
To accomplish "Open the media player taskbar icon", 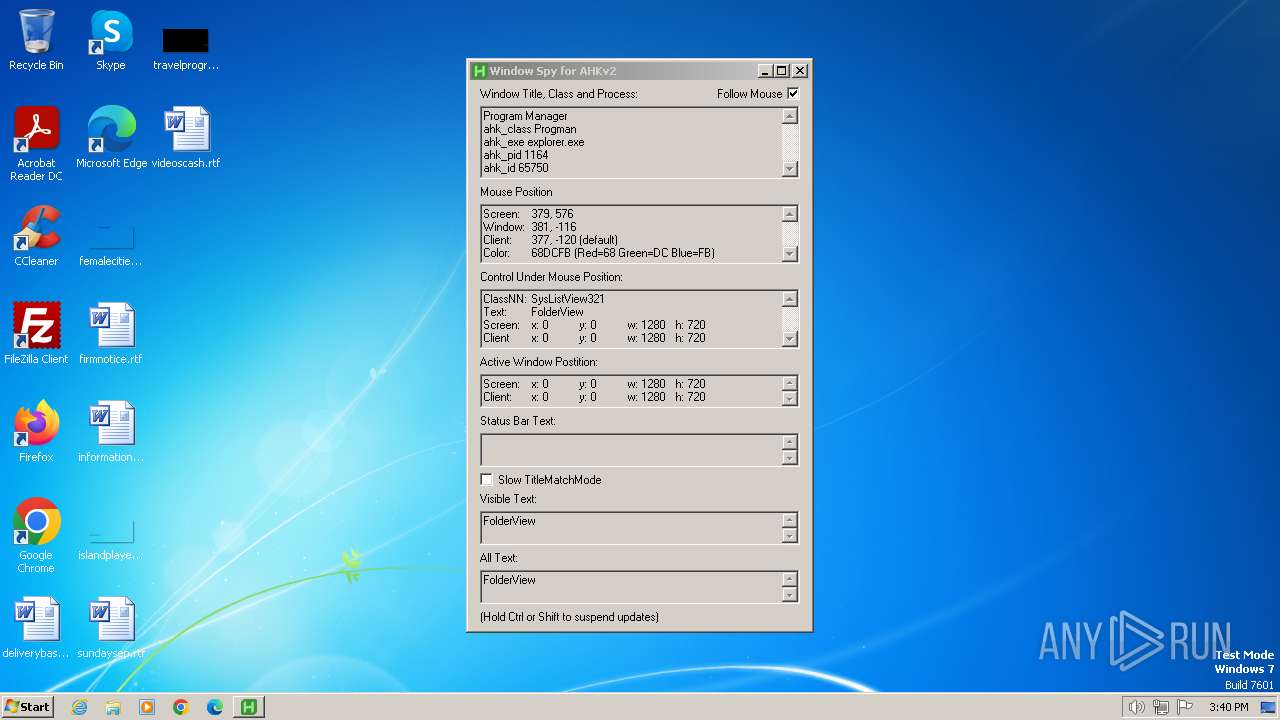I will point(147,707).
